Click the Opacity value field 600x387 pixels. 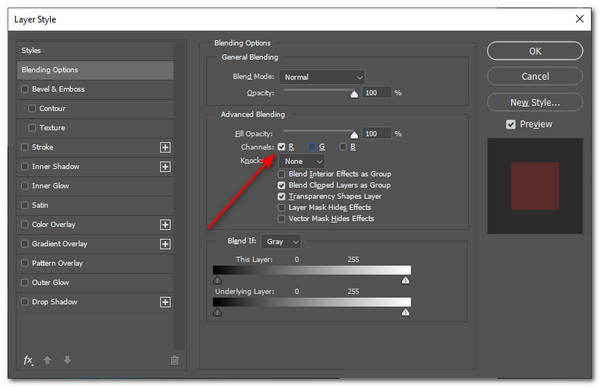tap(377, 93)
